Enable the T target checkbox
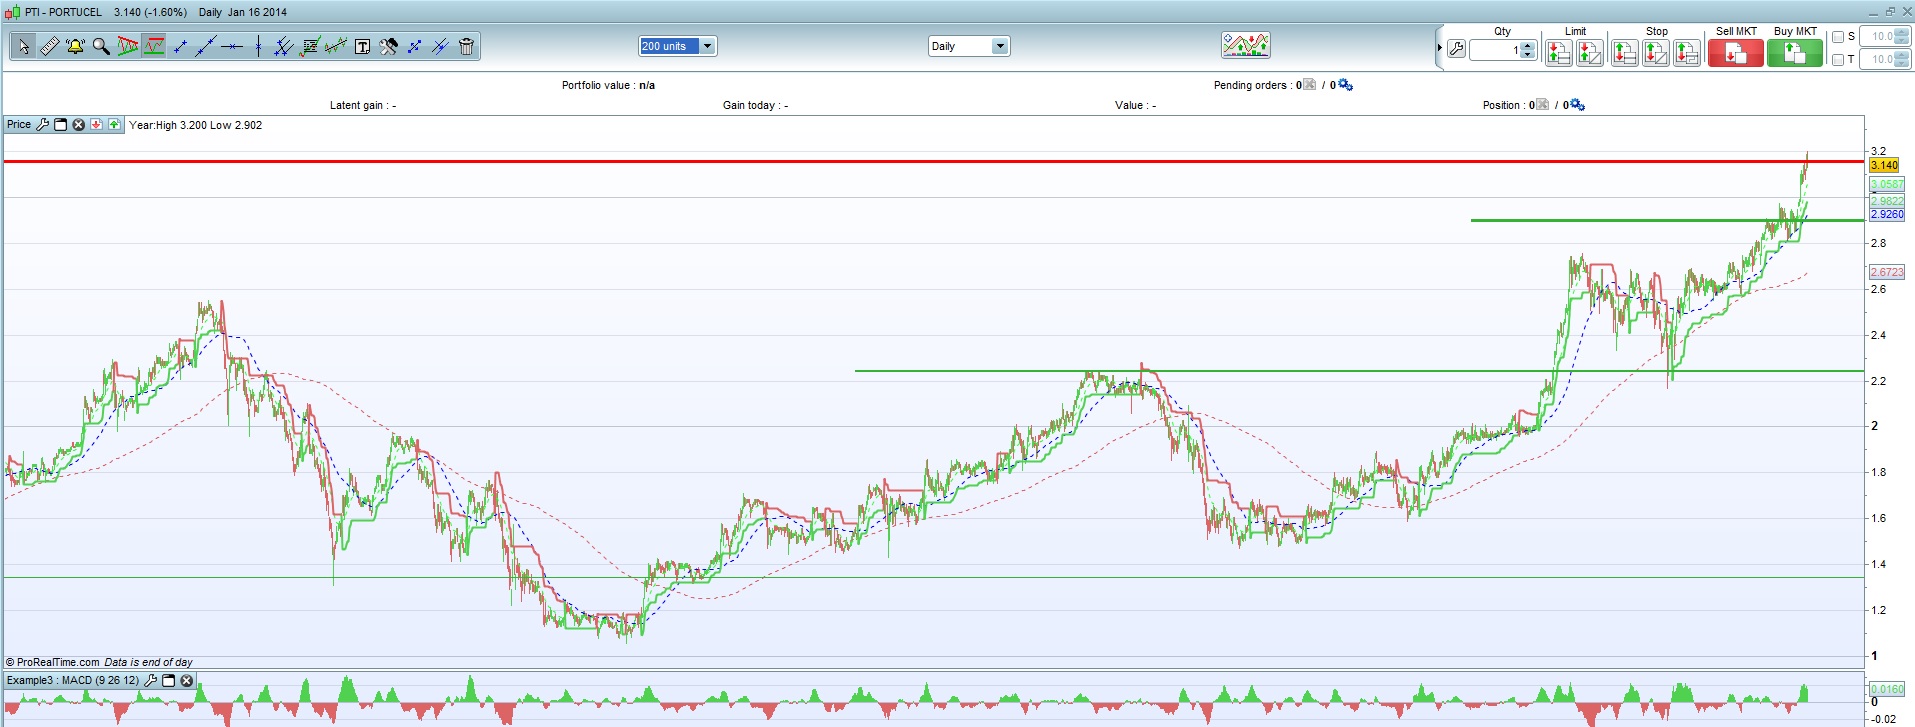The width and height of the screenshot is (1915, 727). 1838,60
